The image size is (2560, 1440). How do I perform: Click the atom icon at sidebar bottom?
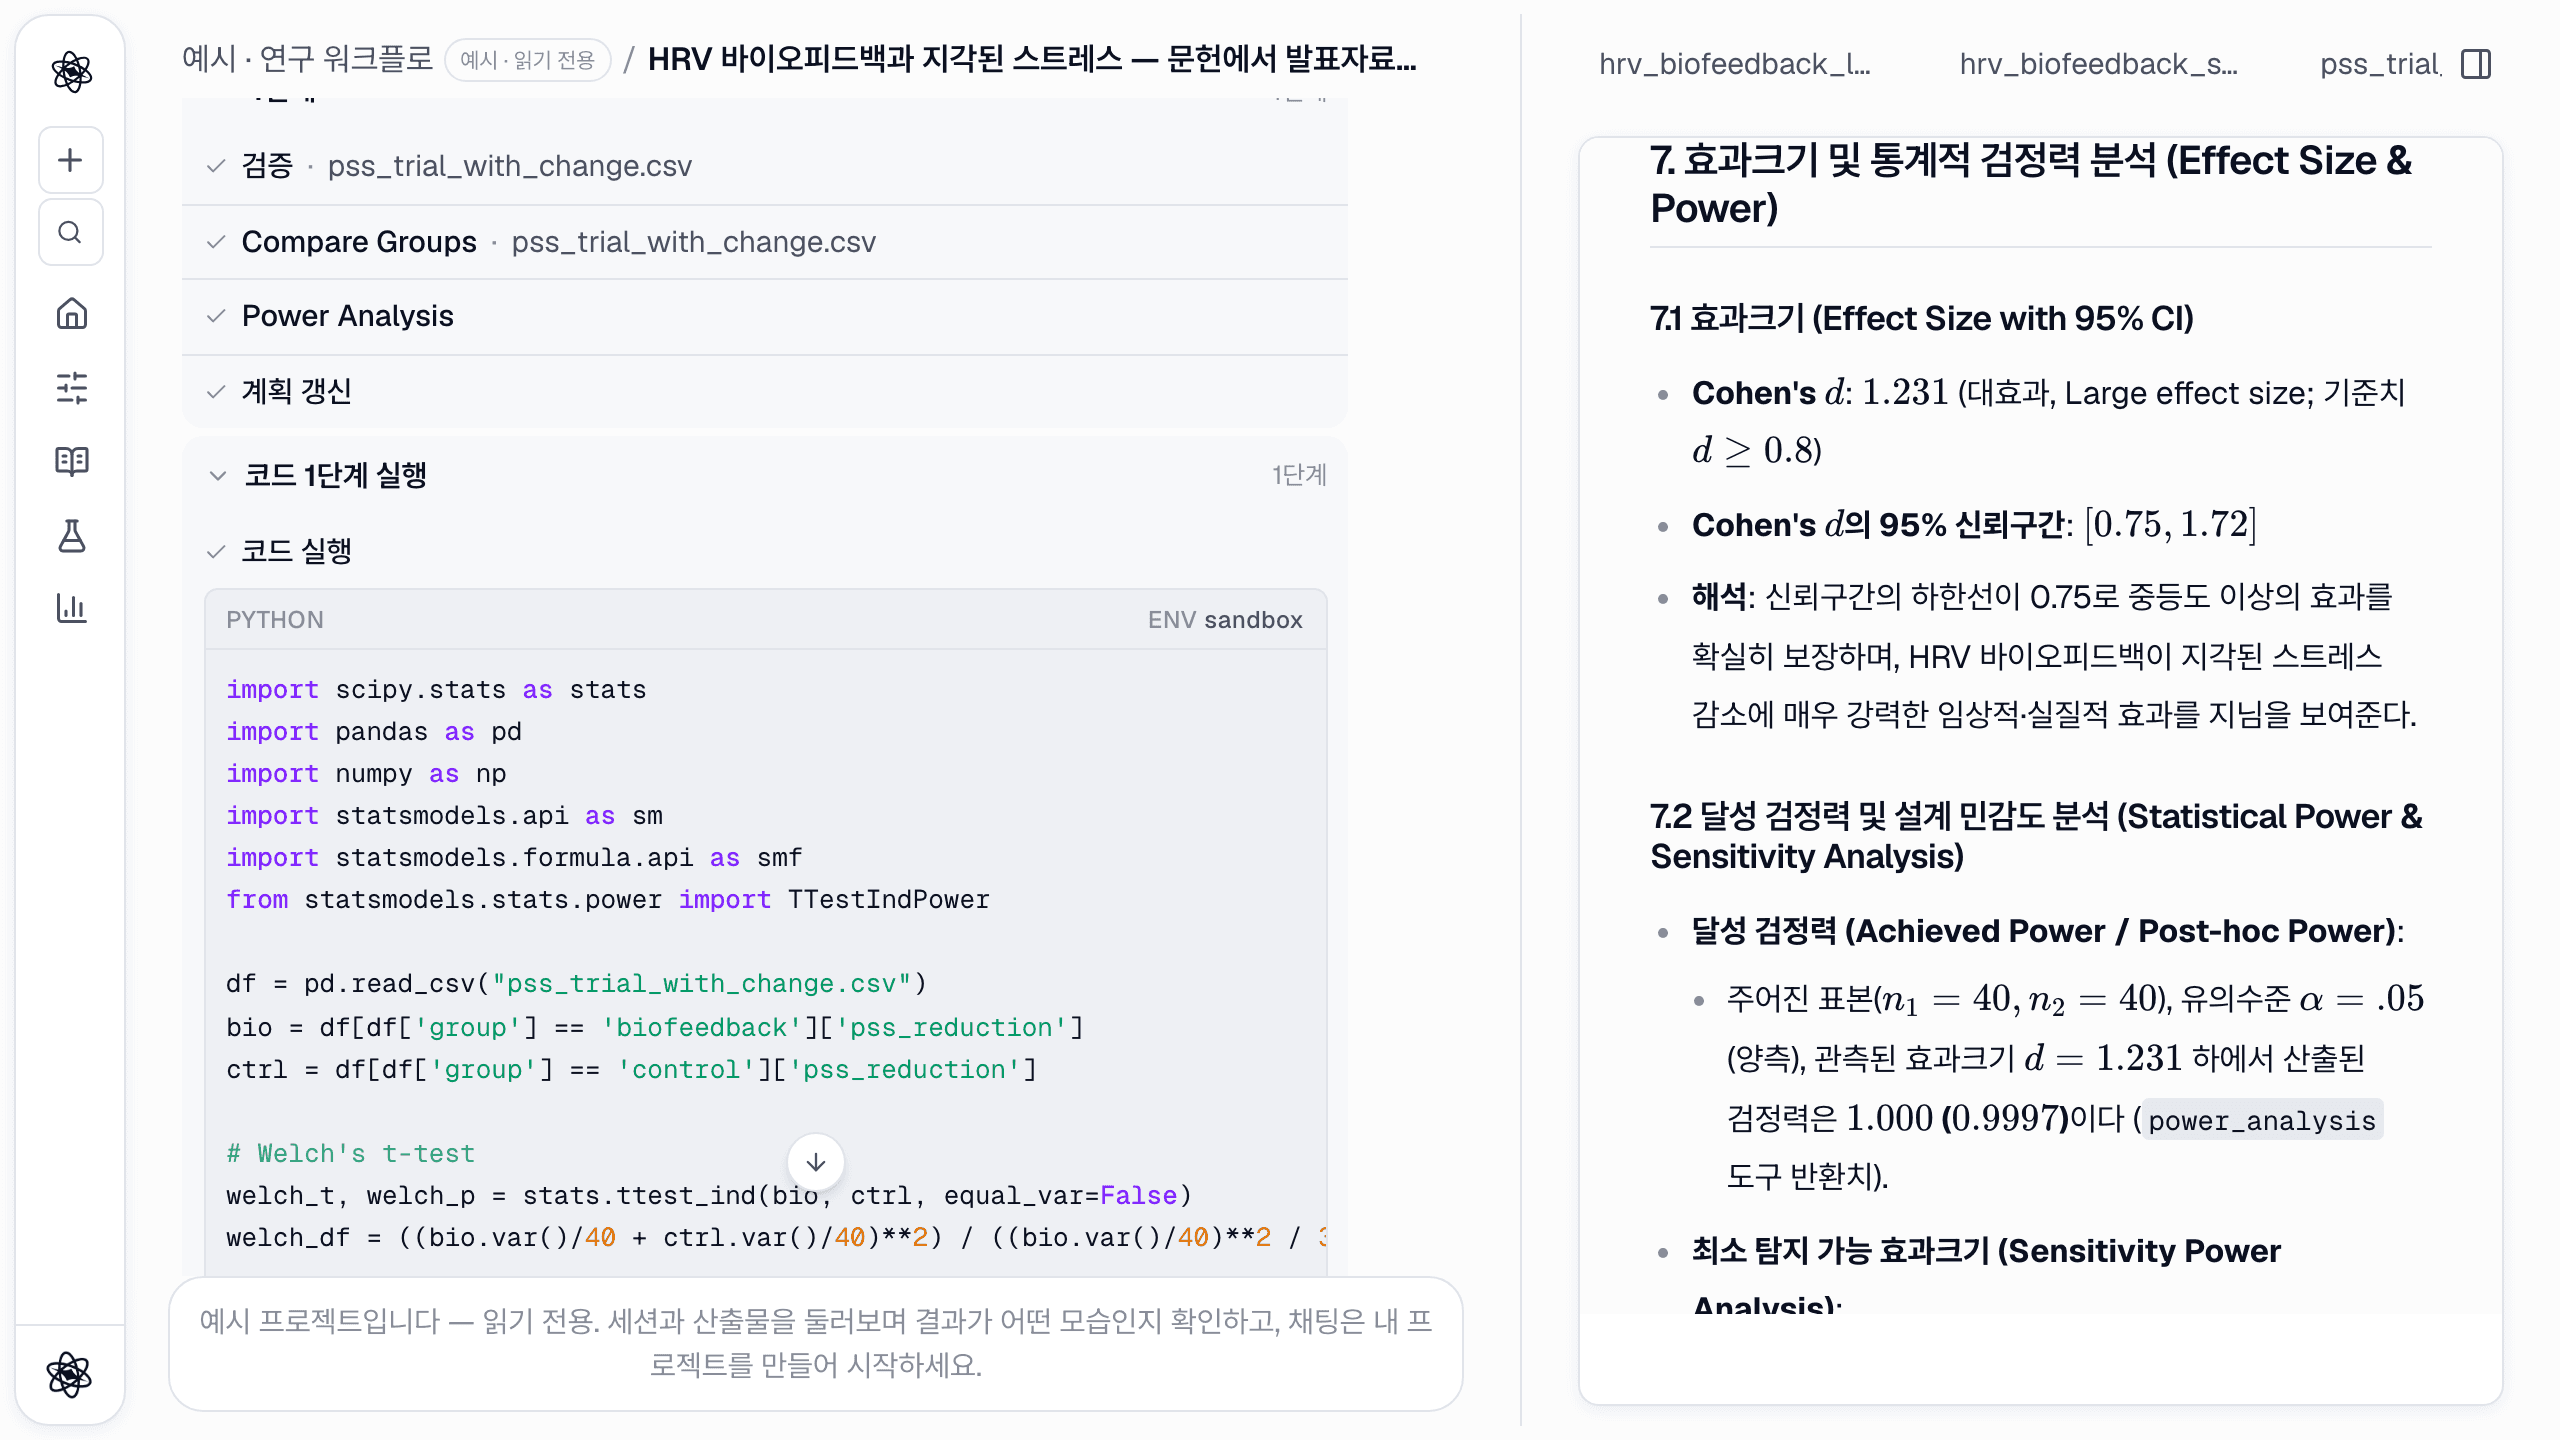[69, 1374]
